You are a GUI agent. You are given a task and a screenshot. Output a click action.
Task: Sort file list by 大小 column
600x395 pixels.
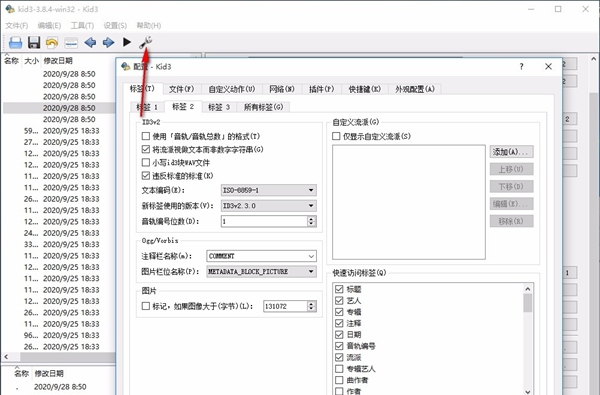31,60
